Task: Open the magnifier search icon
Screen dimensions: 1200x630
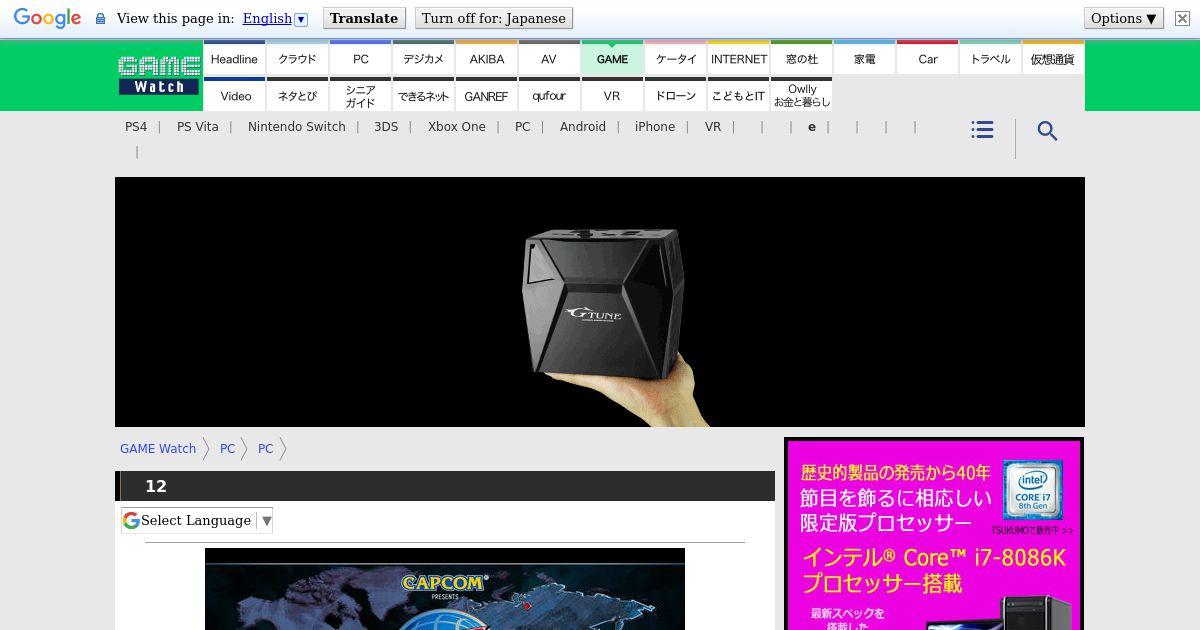Action: tap(1047, 131)
